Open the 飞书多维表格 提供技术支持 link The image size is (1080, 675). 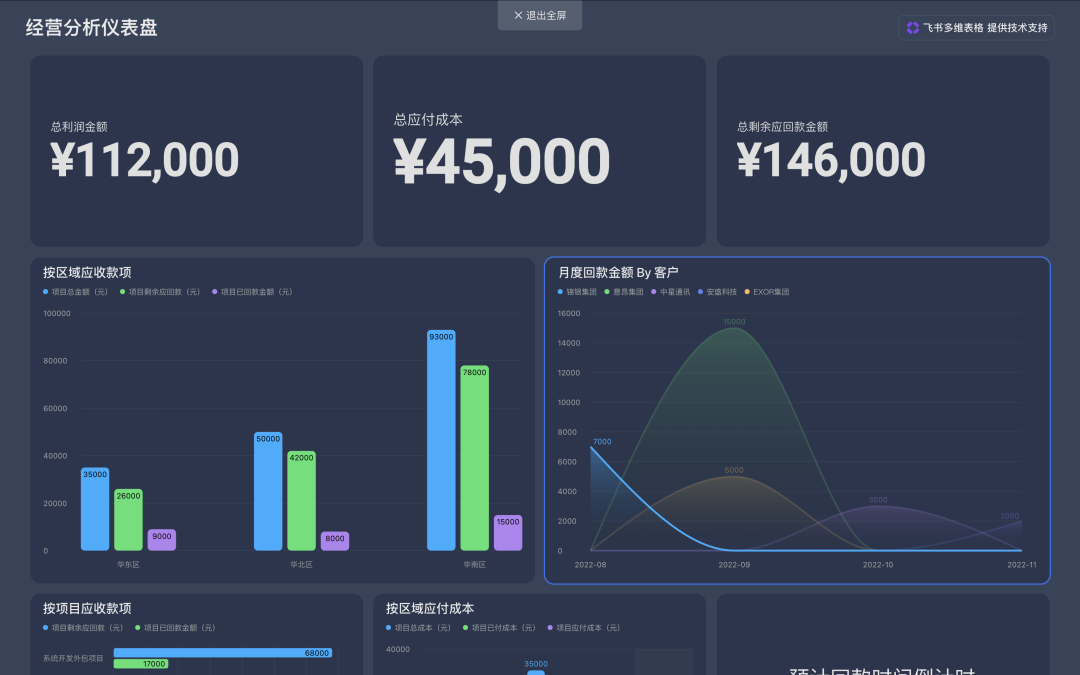click(976, 28)
